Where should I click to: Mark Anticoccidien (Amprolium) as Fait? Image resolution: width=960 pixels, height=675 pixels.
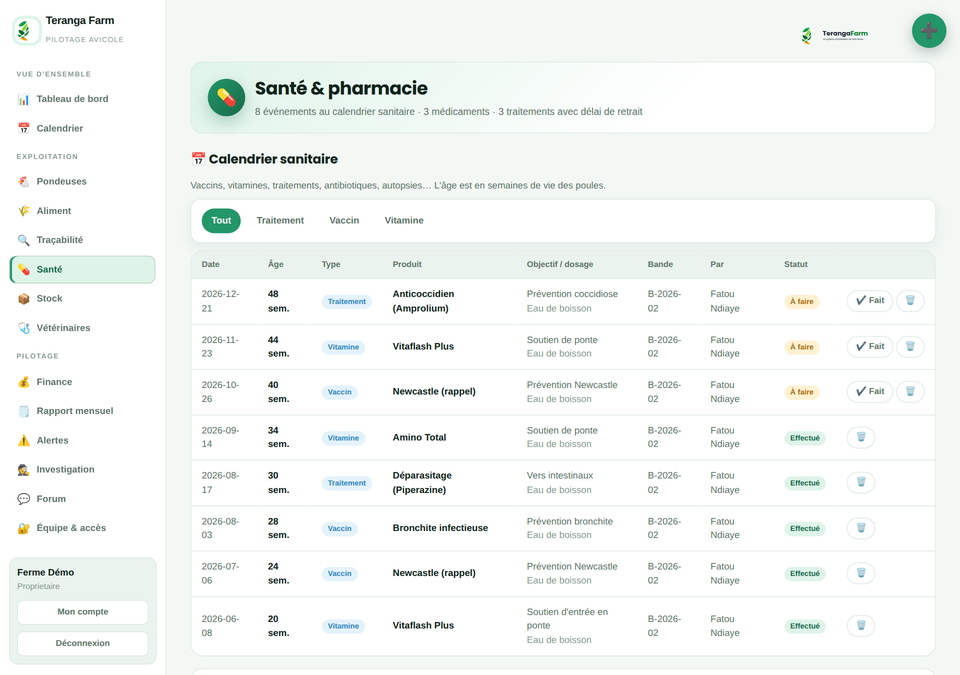[x=869, y=301]
